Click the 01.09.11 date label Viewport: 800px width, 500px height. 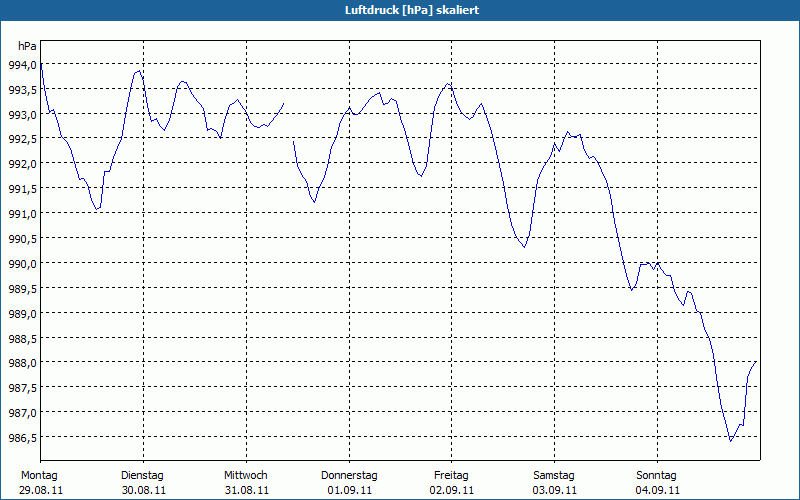click(349, 490)
